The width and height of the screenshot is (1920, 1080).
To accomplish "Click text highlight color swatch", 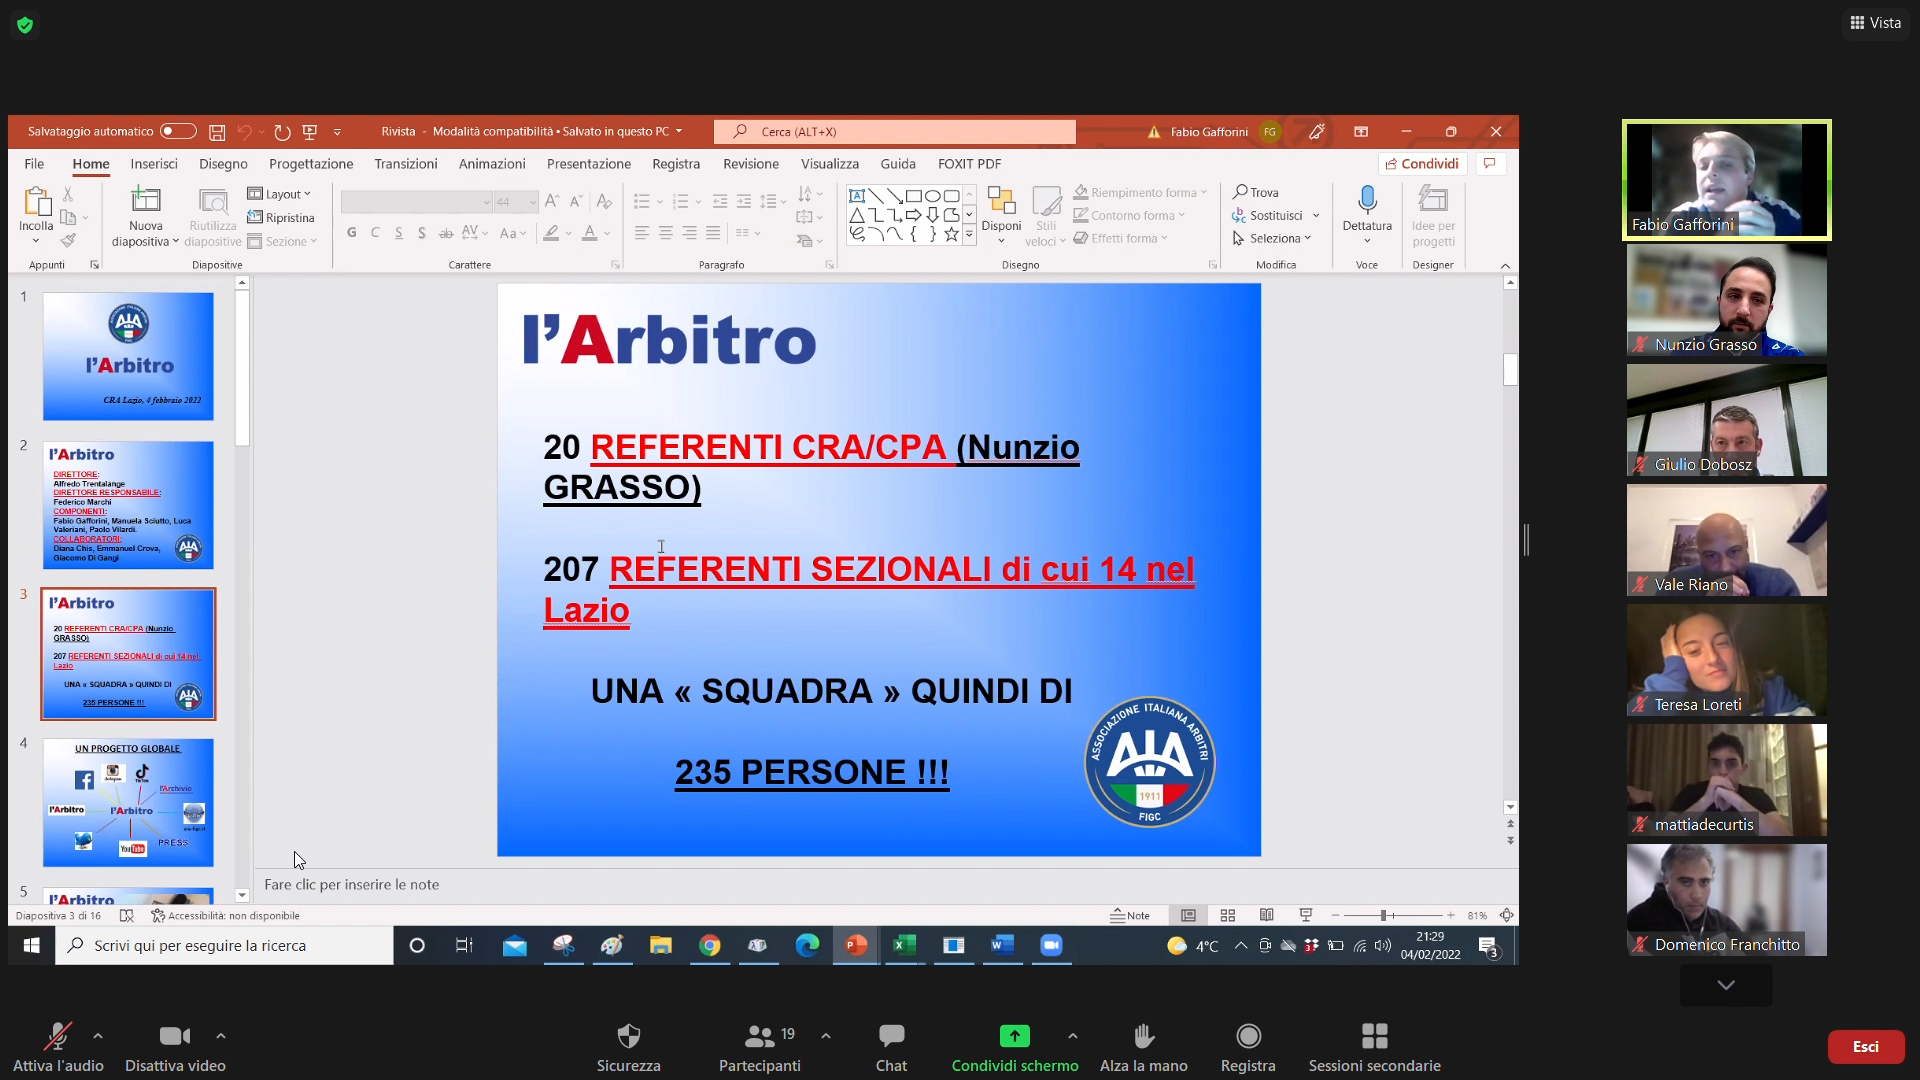I will (x=551, y=233).
